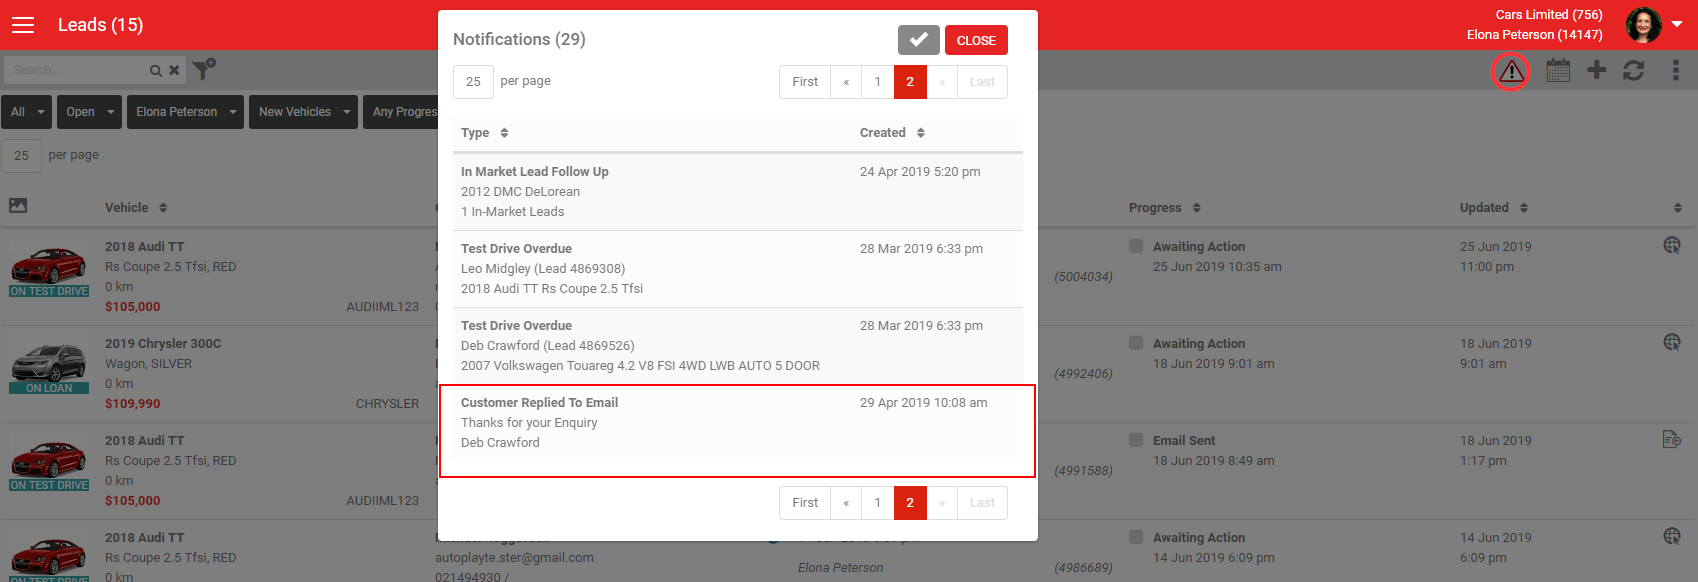
Task: Add a new lead with plus icon
Action: click(1597, 70)
